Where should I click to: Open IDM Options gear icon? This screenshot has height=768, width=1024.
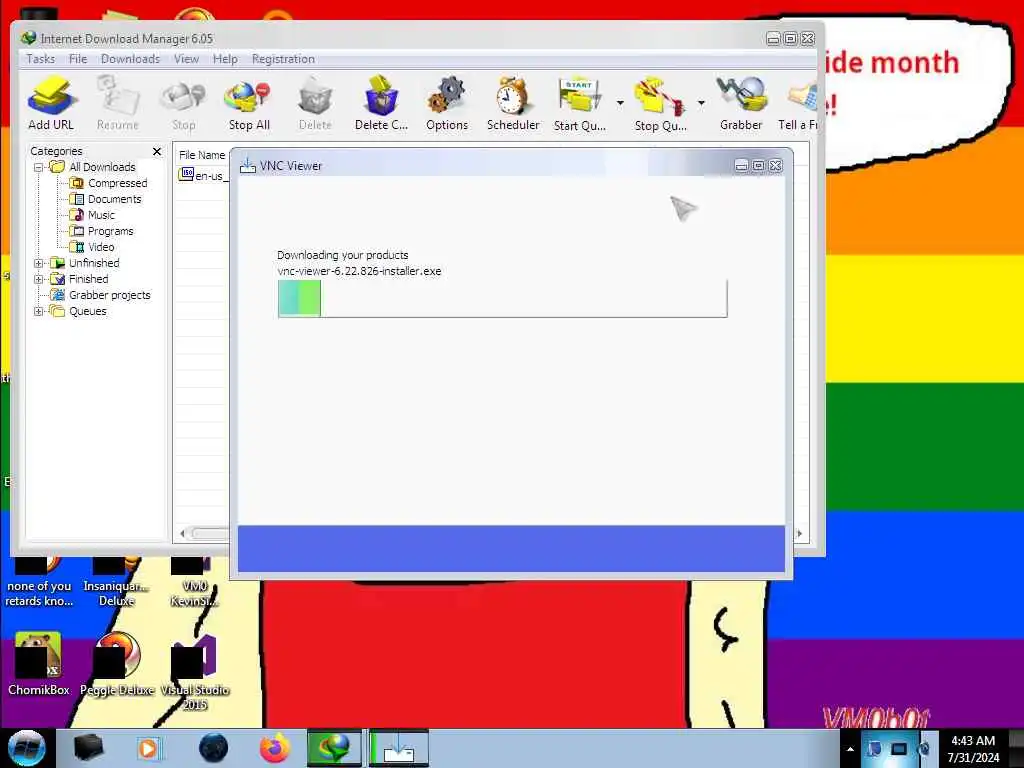(447, 102)
